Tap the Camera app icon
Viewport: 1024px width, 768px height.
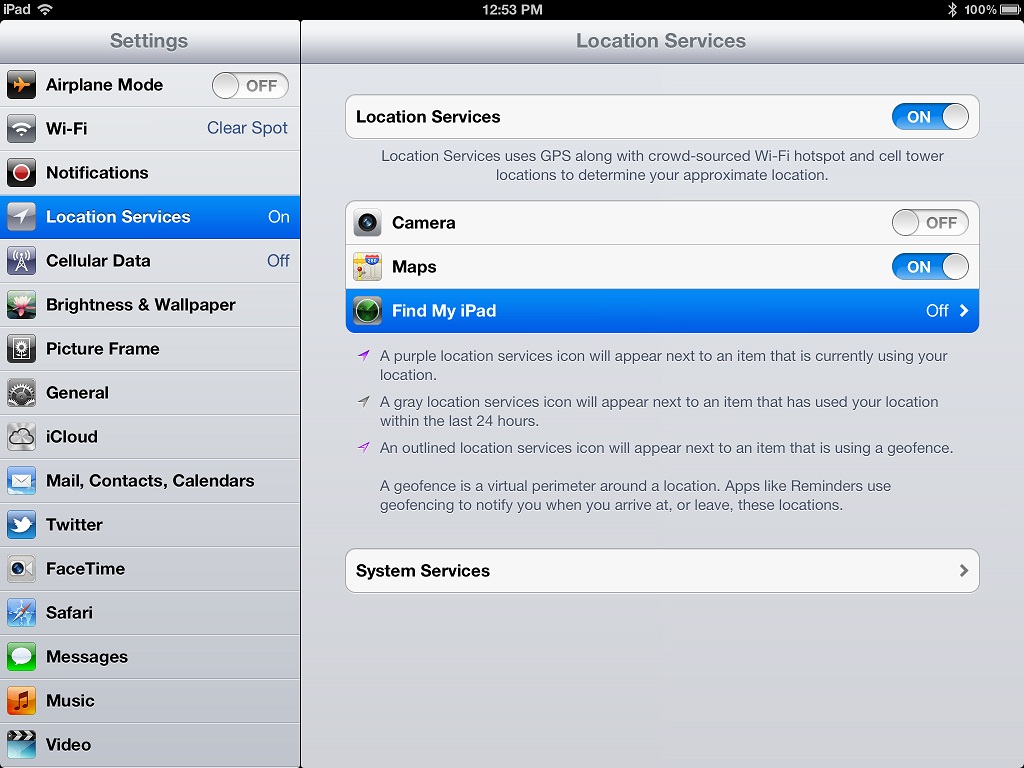pos(367,223)
